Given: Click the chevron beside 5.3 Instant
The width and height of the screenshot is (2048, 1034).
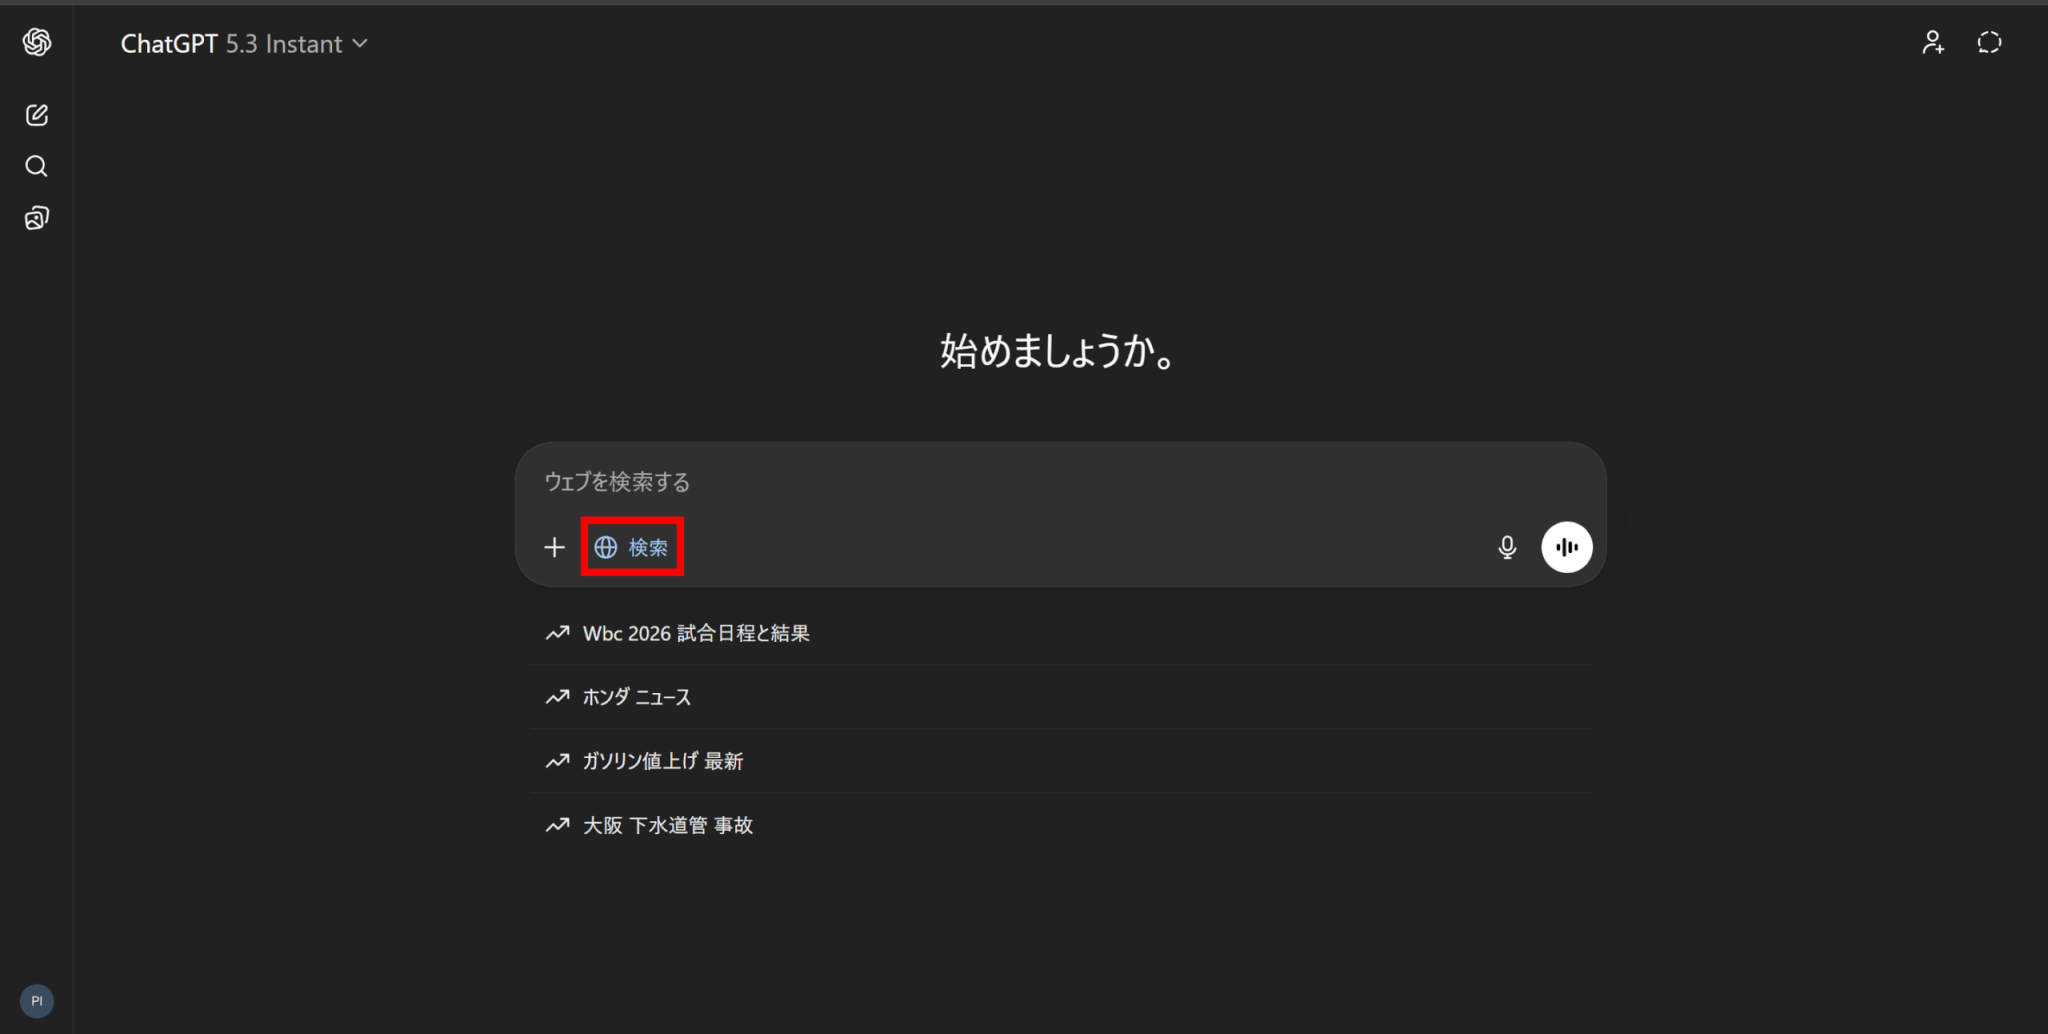Looking at the screenshot, I should click(x=361, y=44).
